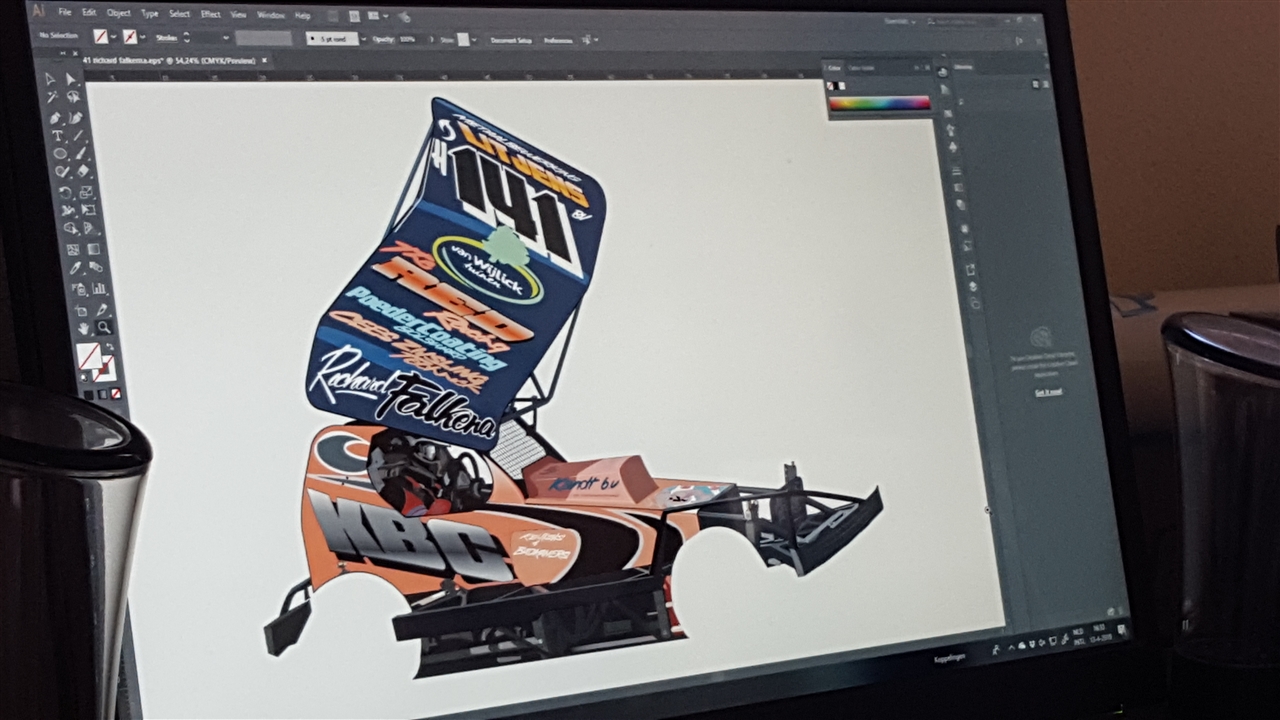Image resolution: width=1280 pixels, height=720 pixels.
Task: Select the Shape Builder tool
Action: (x=69, y=228)
